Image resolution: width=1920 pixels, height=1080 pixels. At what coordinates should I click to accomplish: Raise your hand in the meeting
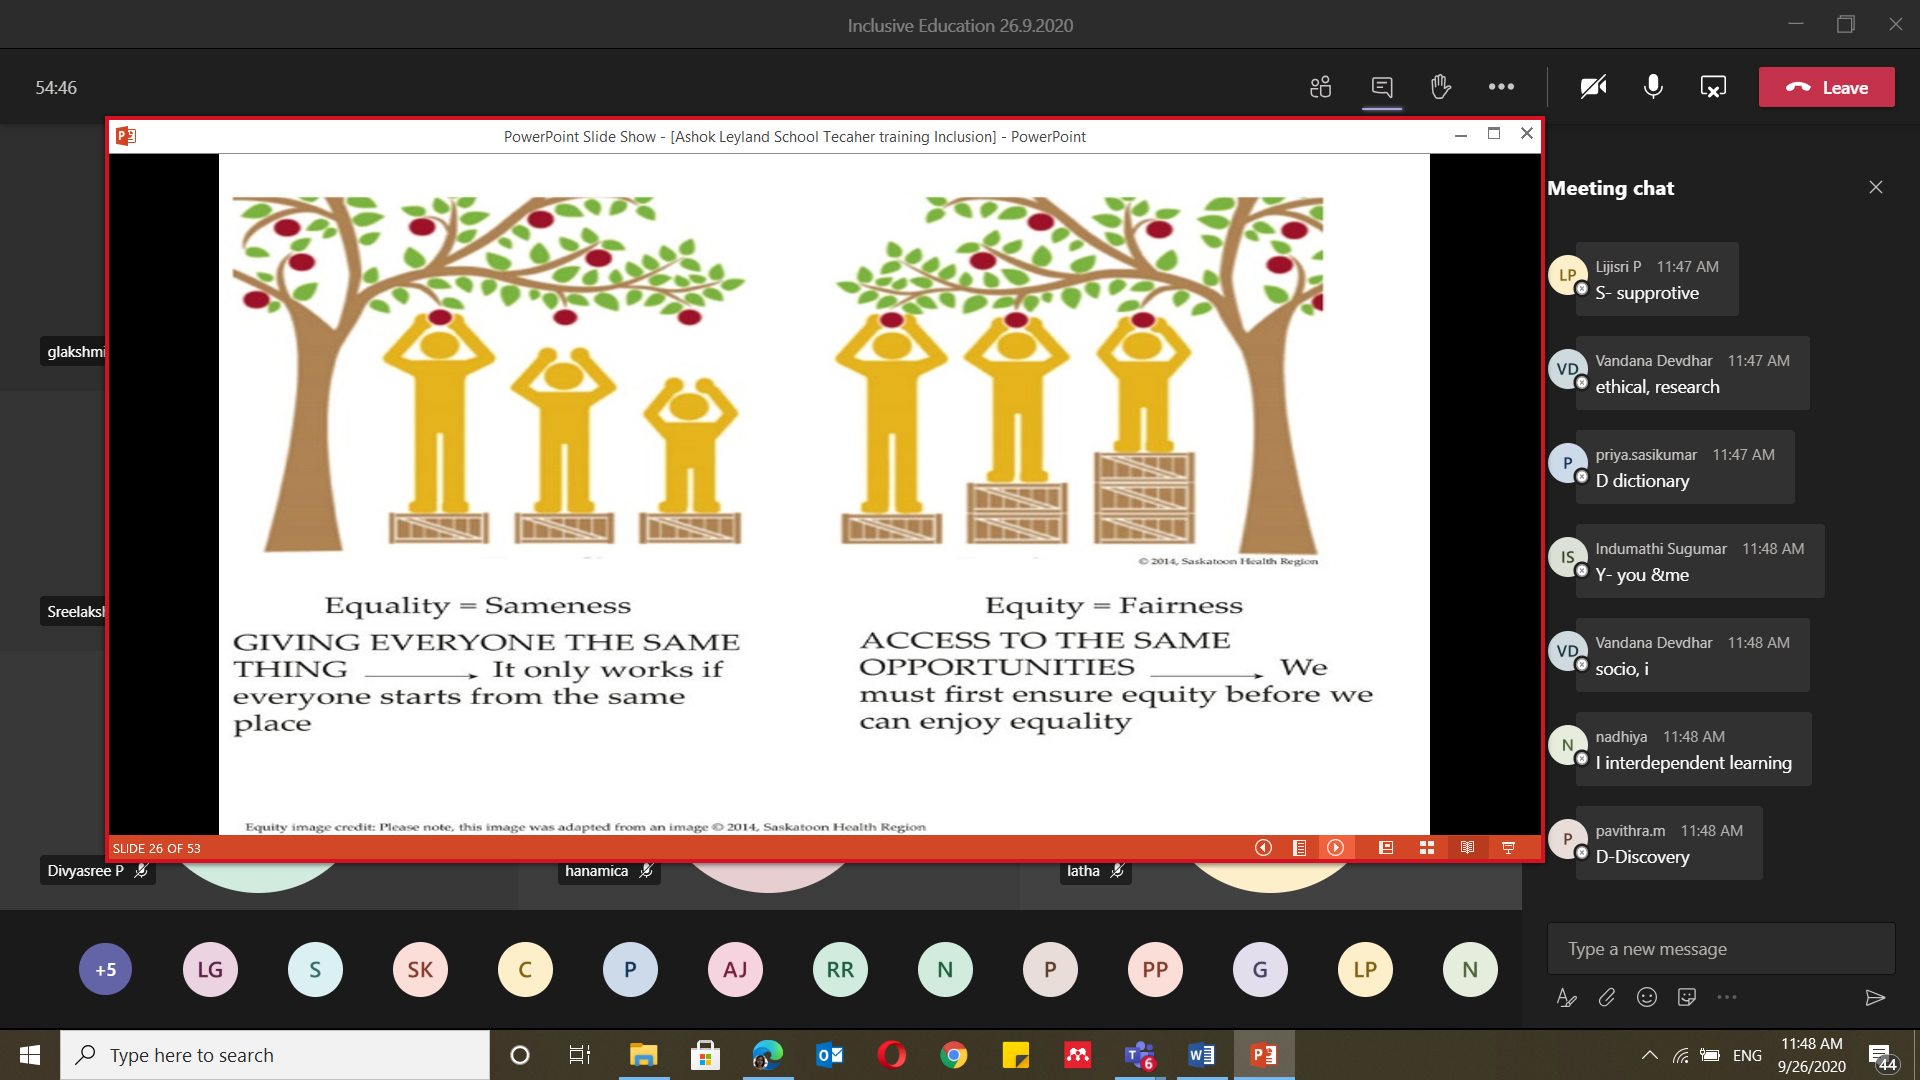(1441, 87)
